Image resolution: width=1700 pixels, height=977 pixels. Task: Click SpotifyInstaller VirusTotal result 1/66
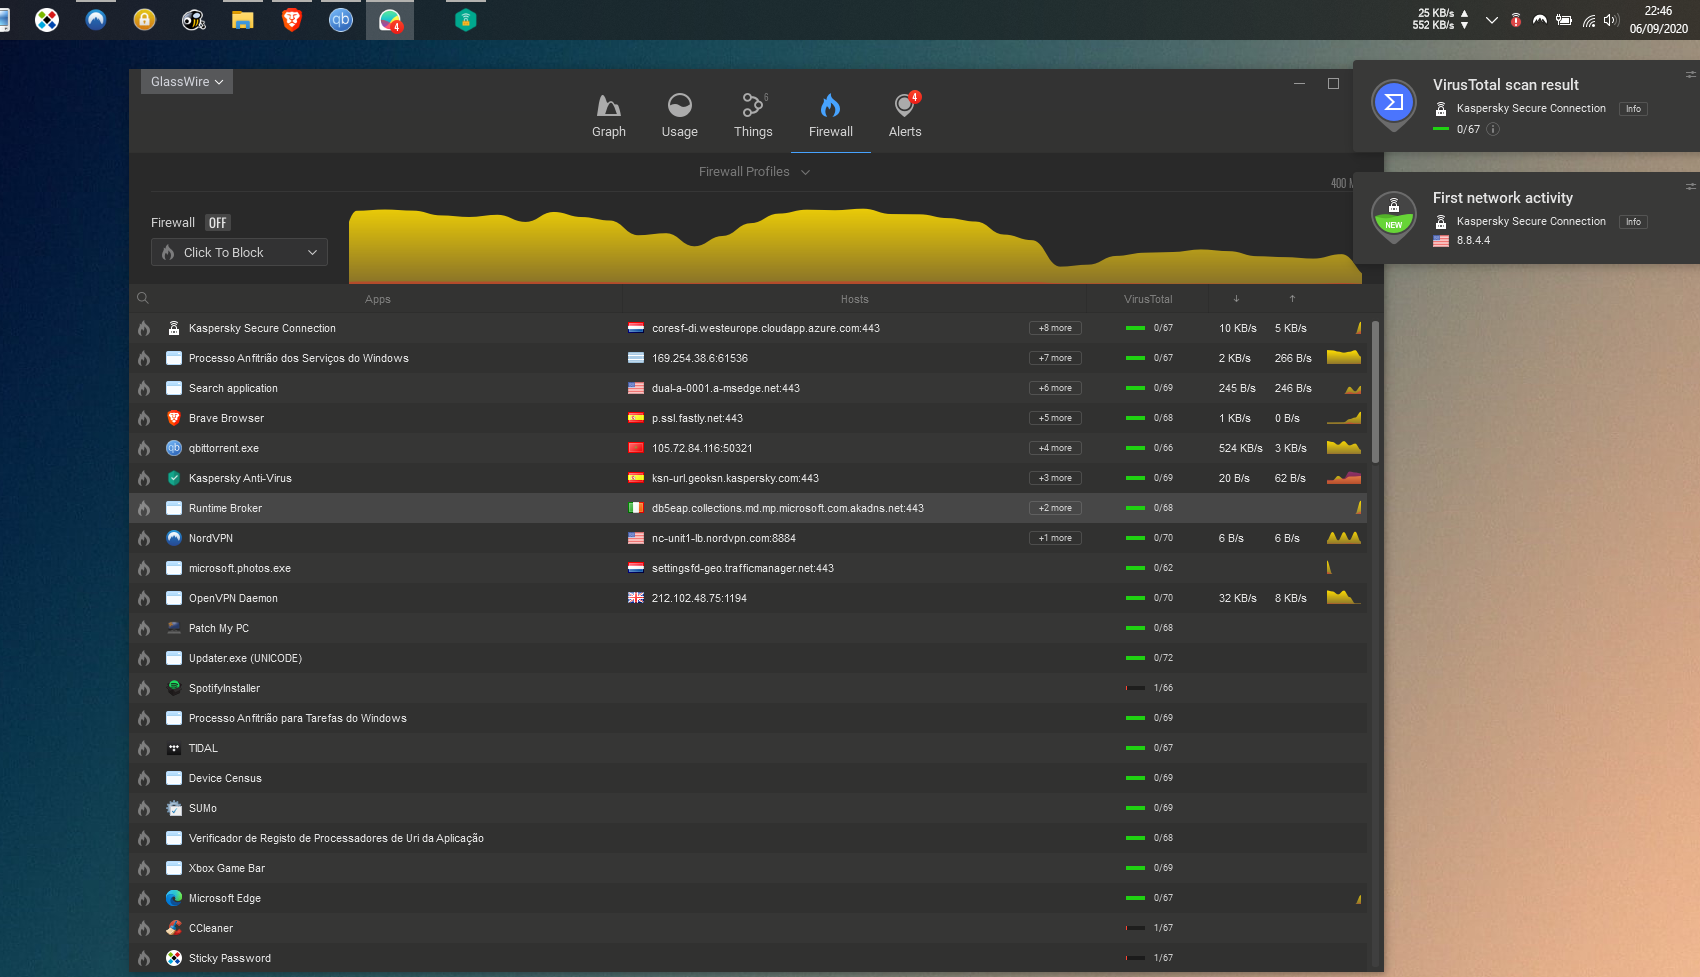pyautogui.click(x=1149, y=688)
